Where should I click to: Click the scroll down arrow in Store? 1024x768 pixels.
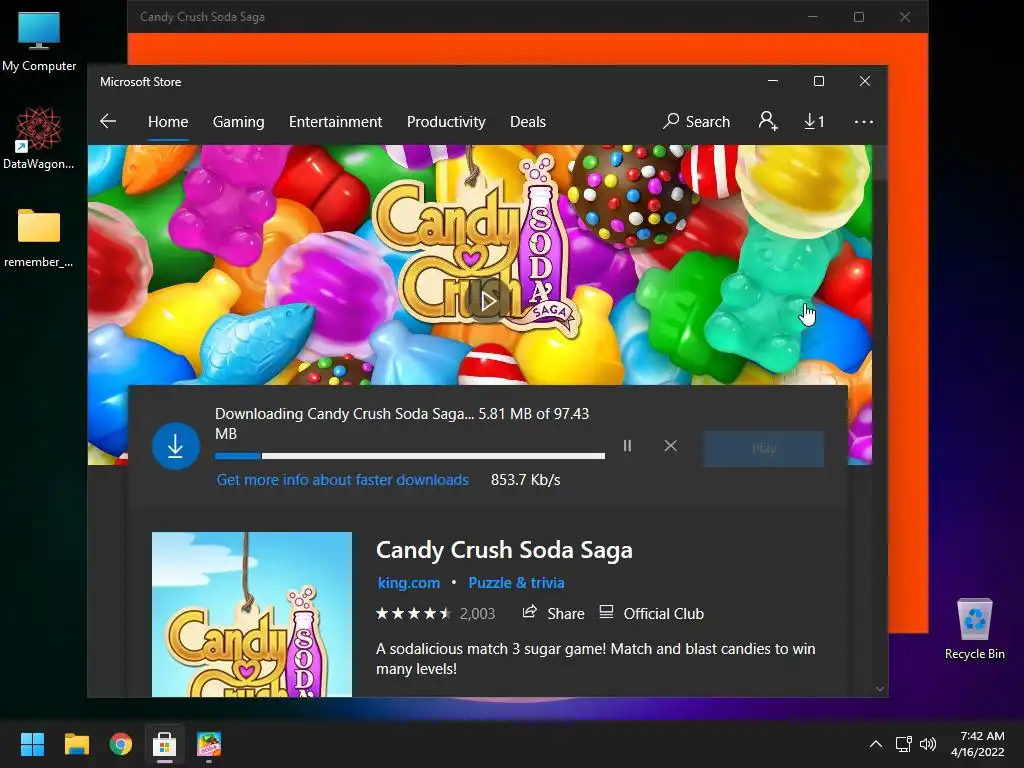pos(880,689)
